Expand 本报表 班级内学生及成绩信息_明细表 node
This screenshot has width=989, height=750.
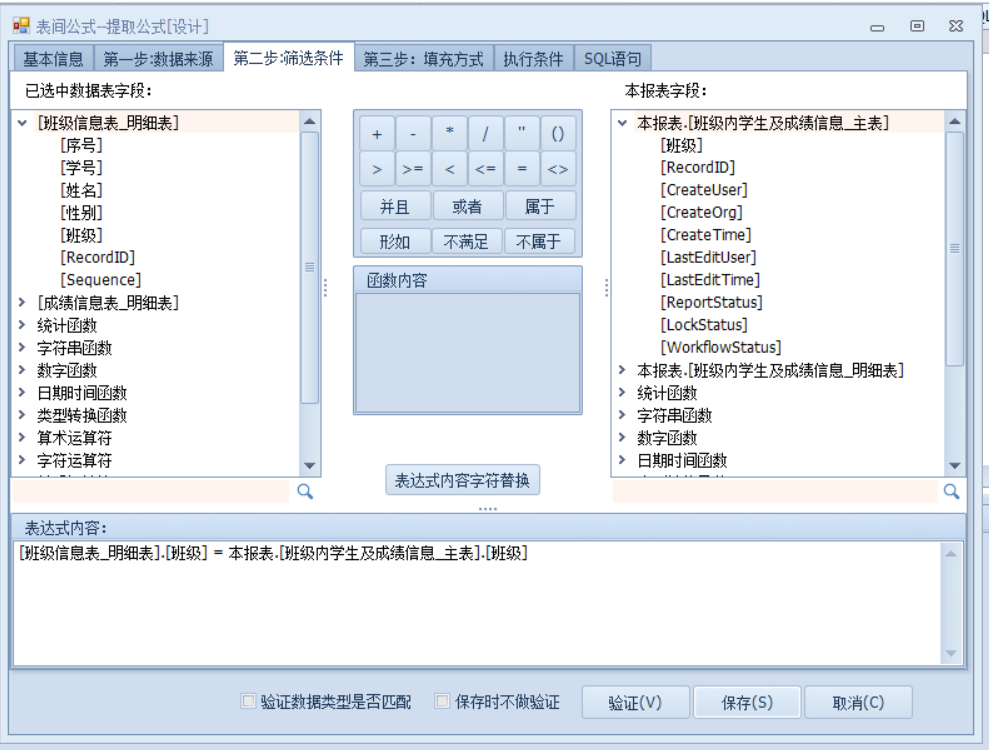tap(623, 371)
